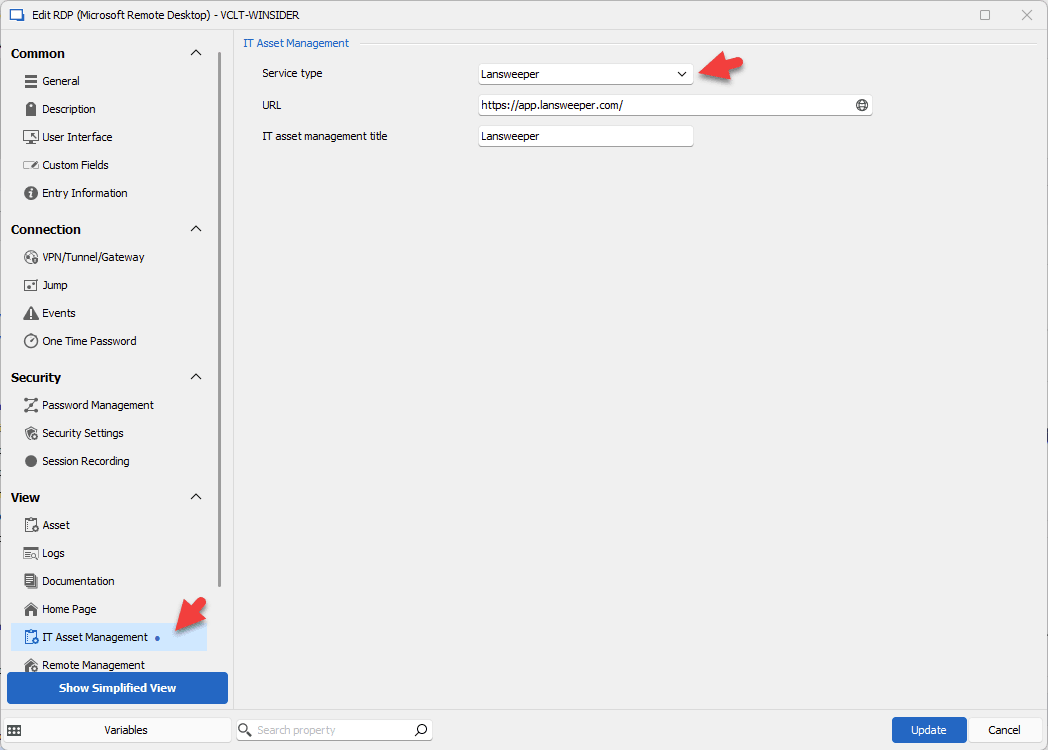Collapse the Connection section
Viewport: 1048px width, 750px height.
(x=196, y=229)
